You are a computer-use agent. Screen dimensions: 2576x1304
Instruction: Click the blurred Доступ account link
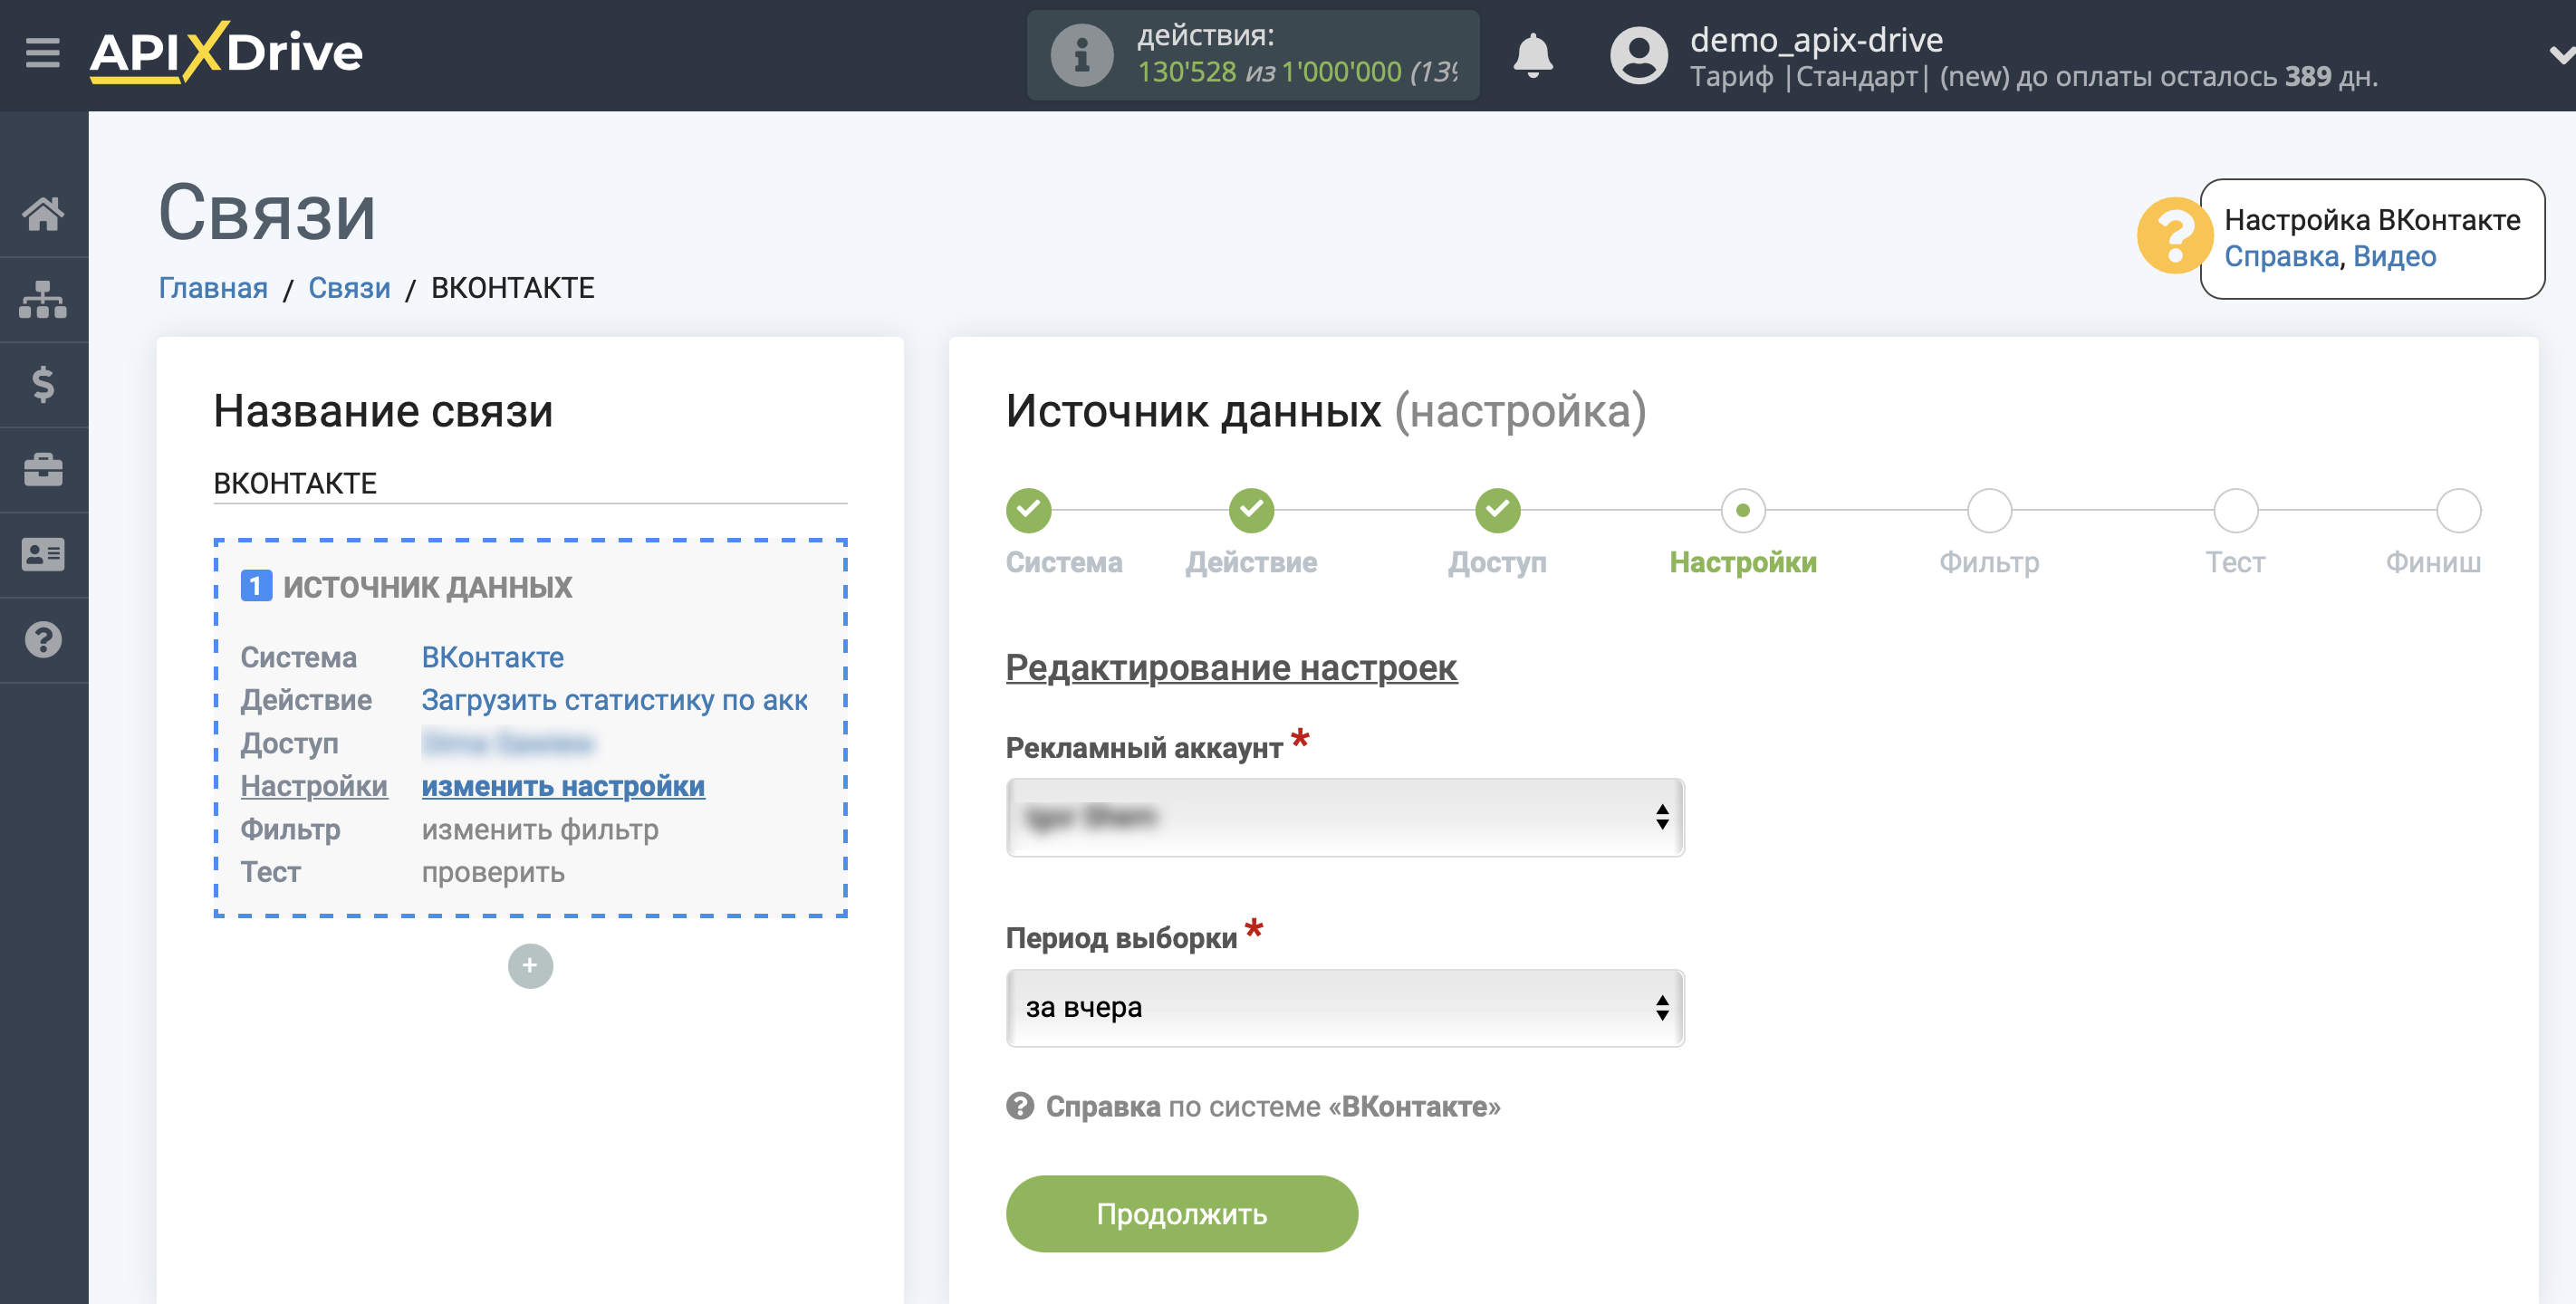click(508, 743)
